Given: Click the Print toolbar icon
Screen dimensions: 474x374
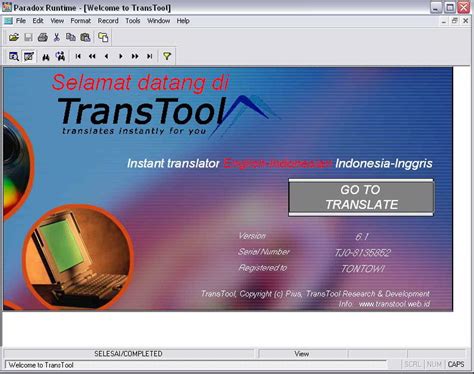Looking at the screenshot, I should coord(43,37).
